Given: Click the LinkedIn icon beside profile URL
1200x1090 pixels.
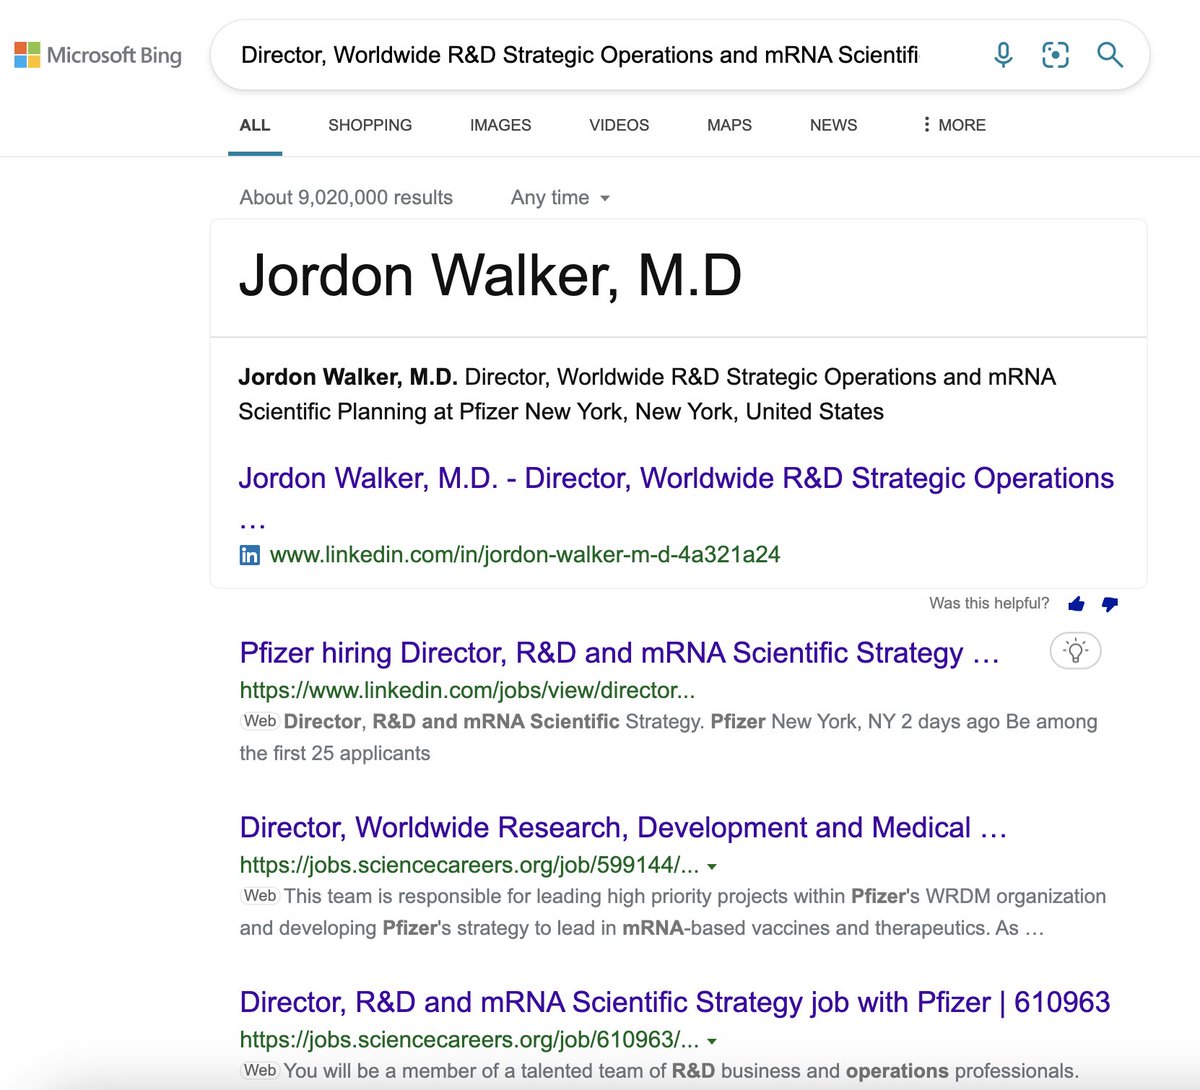Looking at the screenshot, I should [x=250, y=555].
